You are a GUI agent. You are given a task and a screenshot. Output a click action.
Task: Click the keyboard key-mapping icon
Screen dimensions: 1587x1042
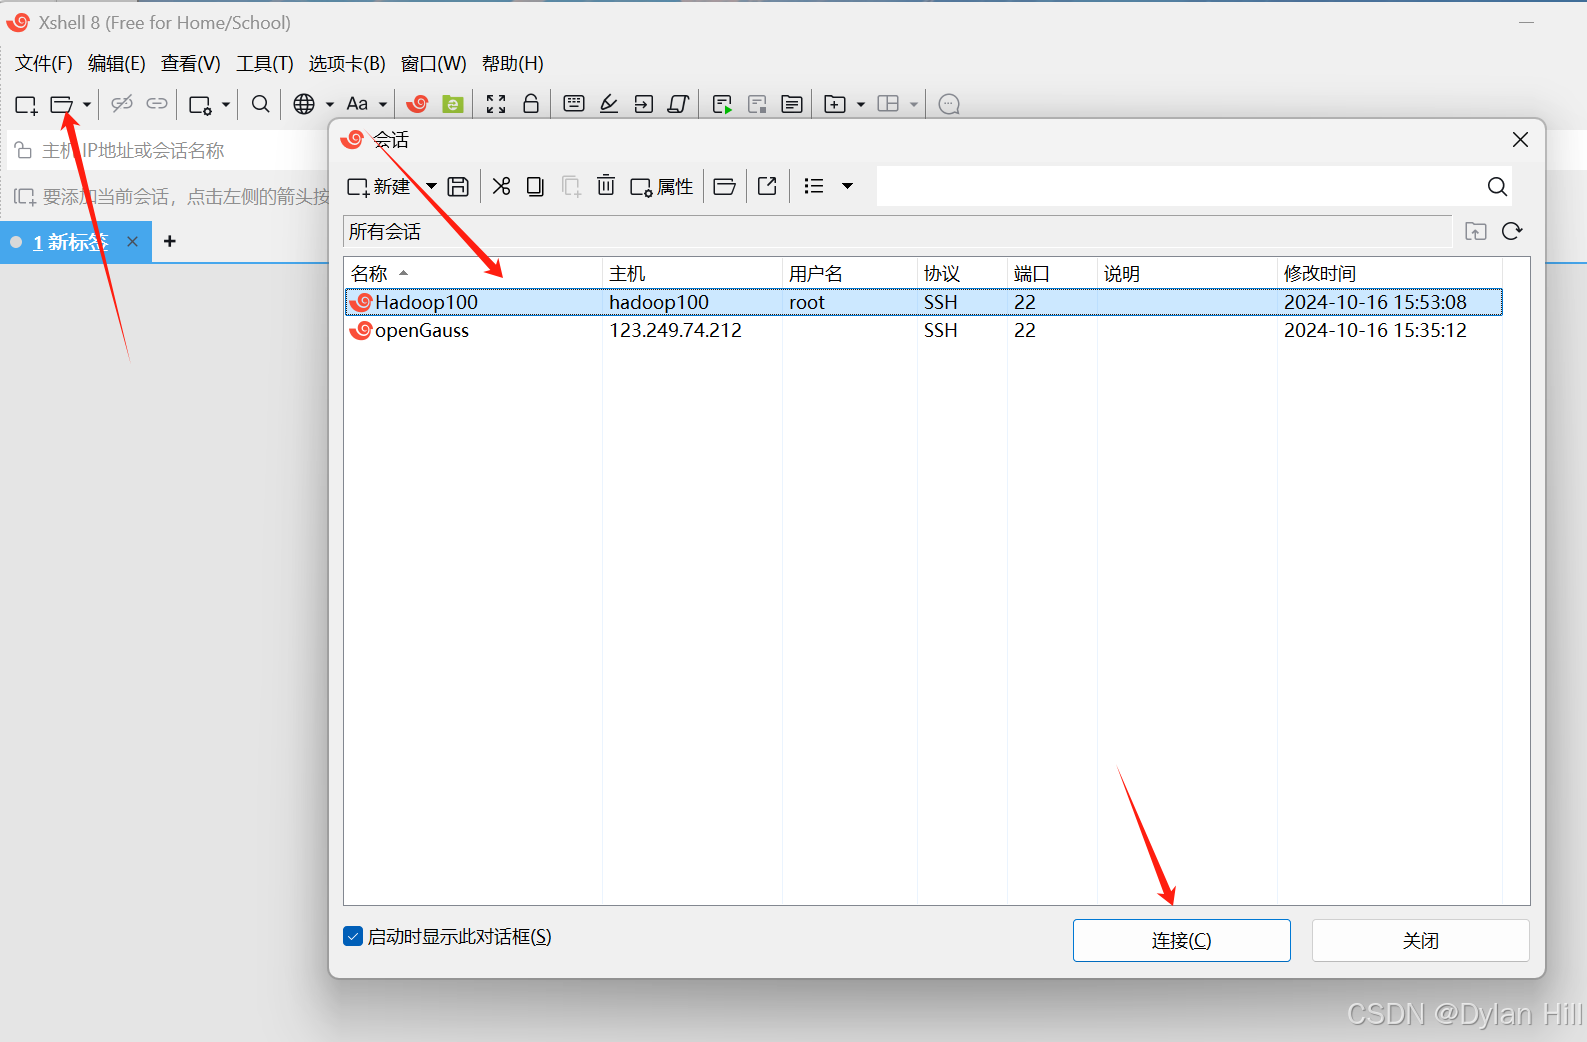[574, 104]
